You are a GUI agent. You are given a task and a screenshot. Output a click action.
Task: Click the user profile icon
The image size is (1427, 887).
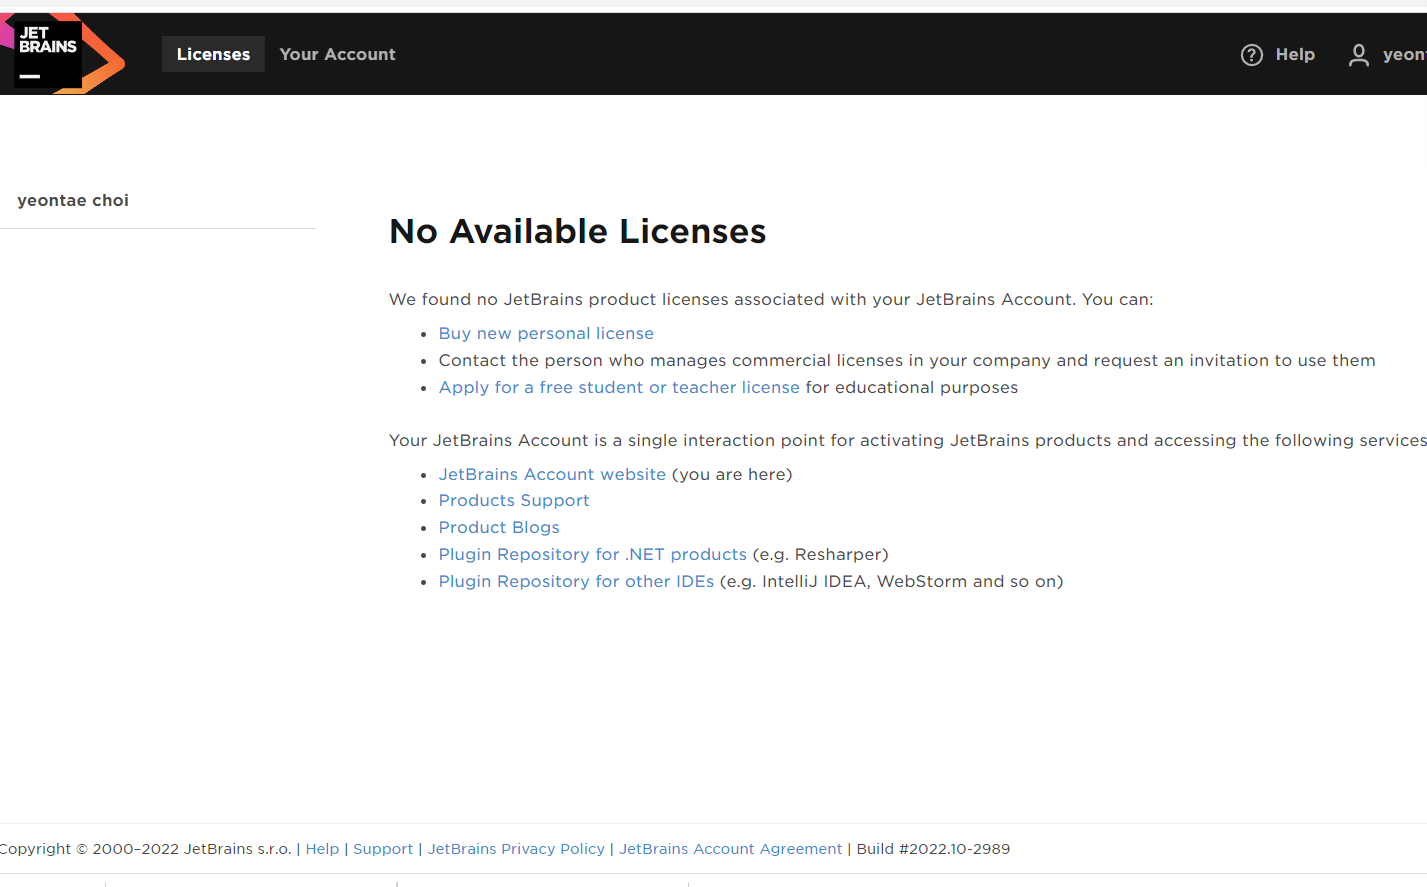tap(1358, 55)
